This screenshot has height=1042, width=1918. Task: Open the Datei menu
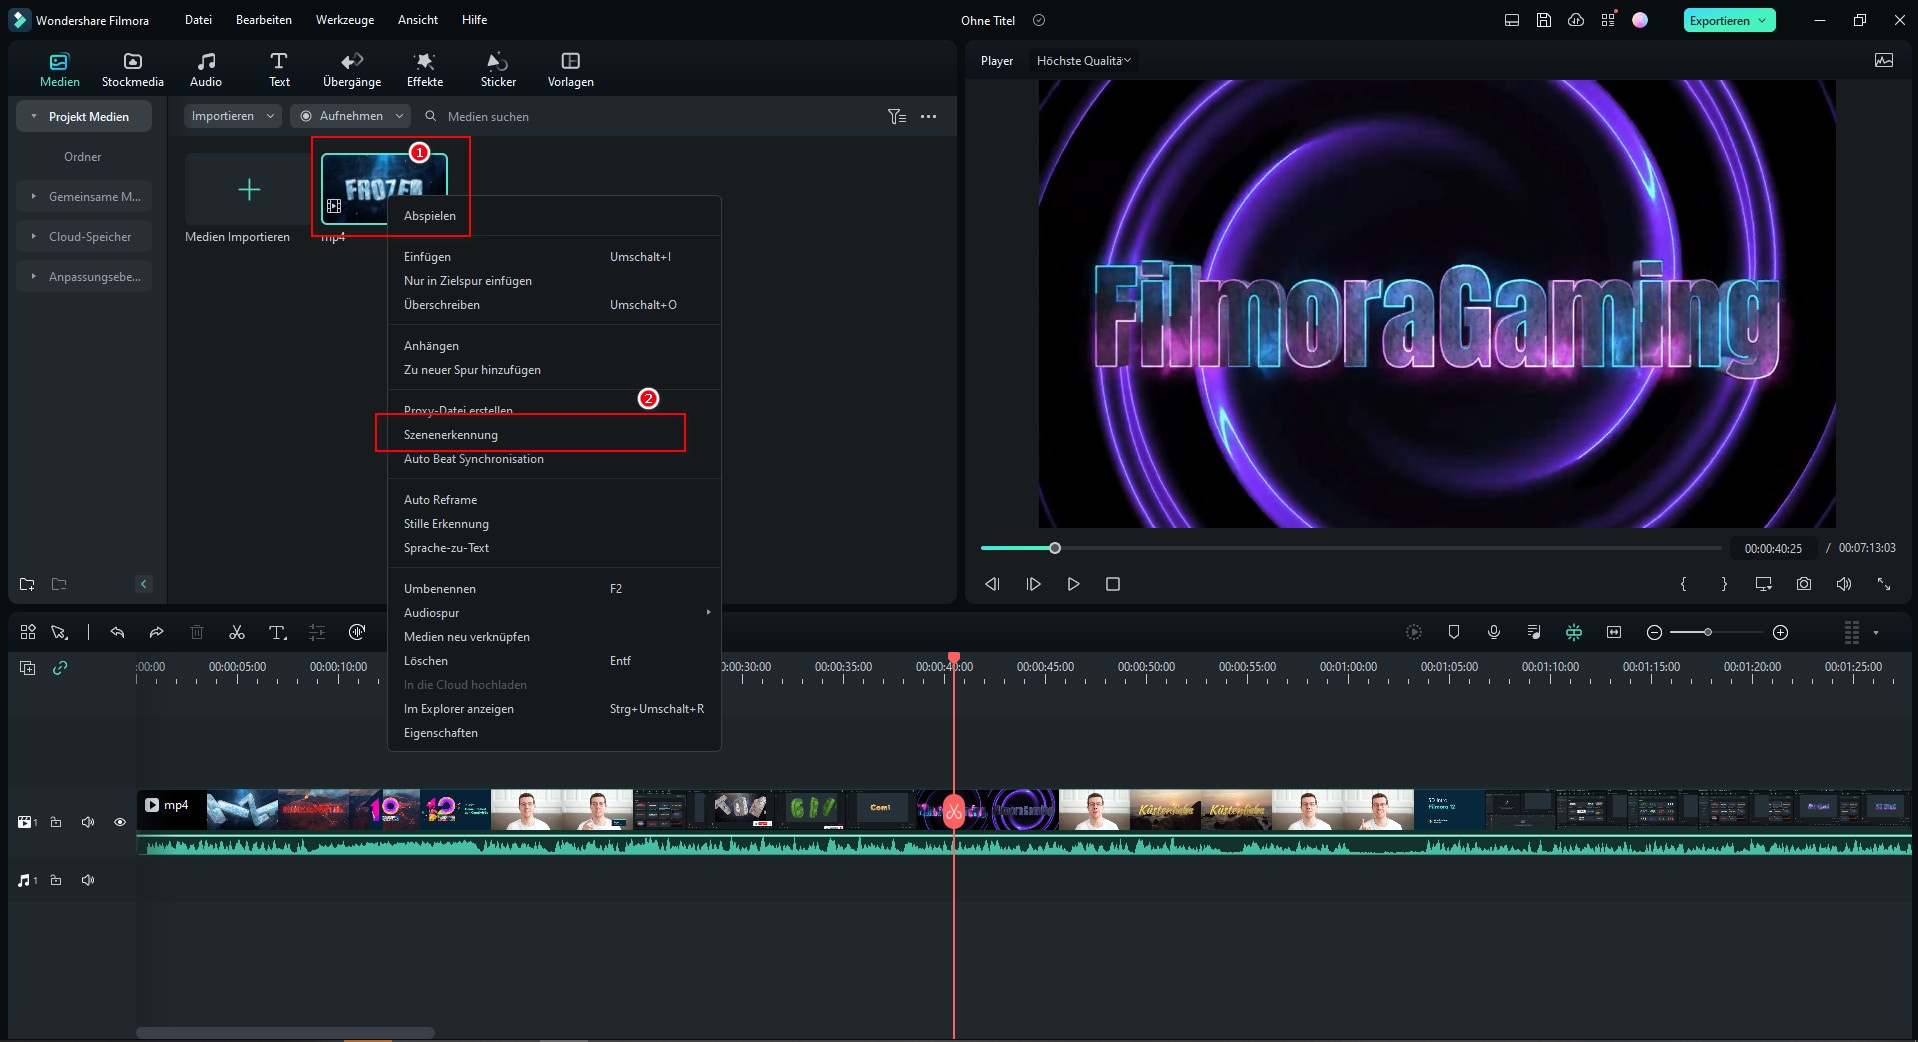pyautogui.click(x=198, y=20)
